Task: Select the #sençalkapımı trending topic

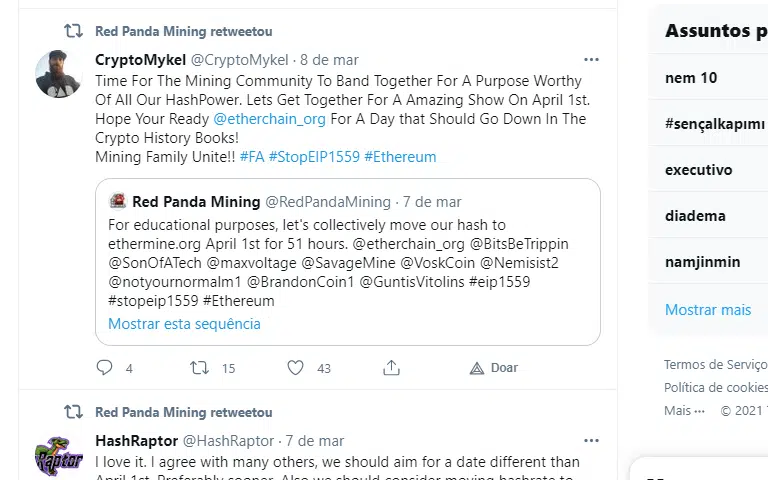Action: (x=715, y=124)
